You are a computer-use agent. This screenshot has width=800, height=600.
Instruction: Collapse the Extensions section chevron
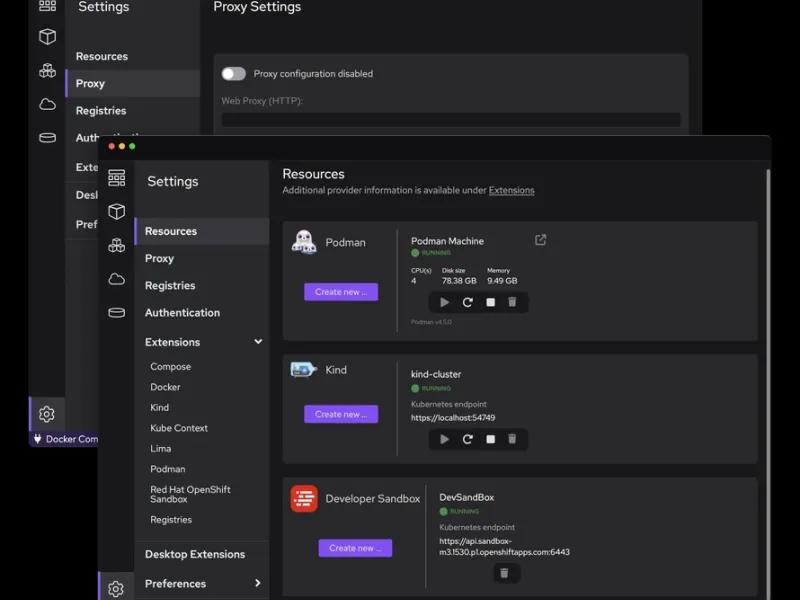click(258, 341)
